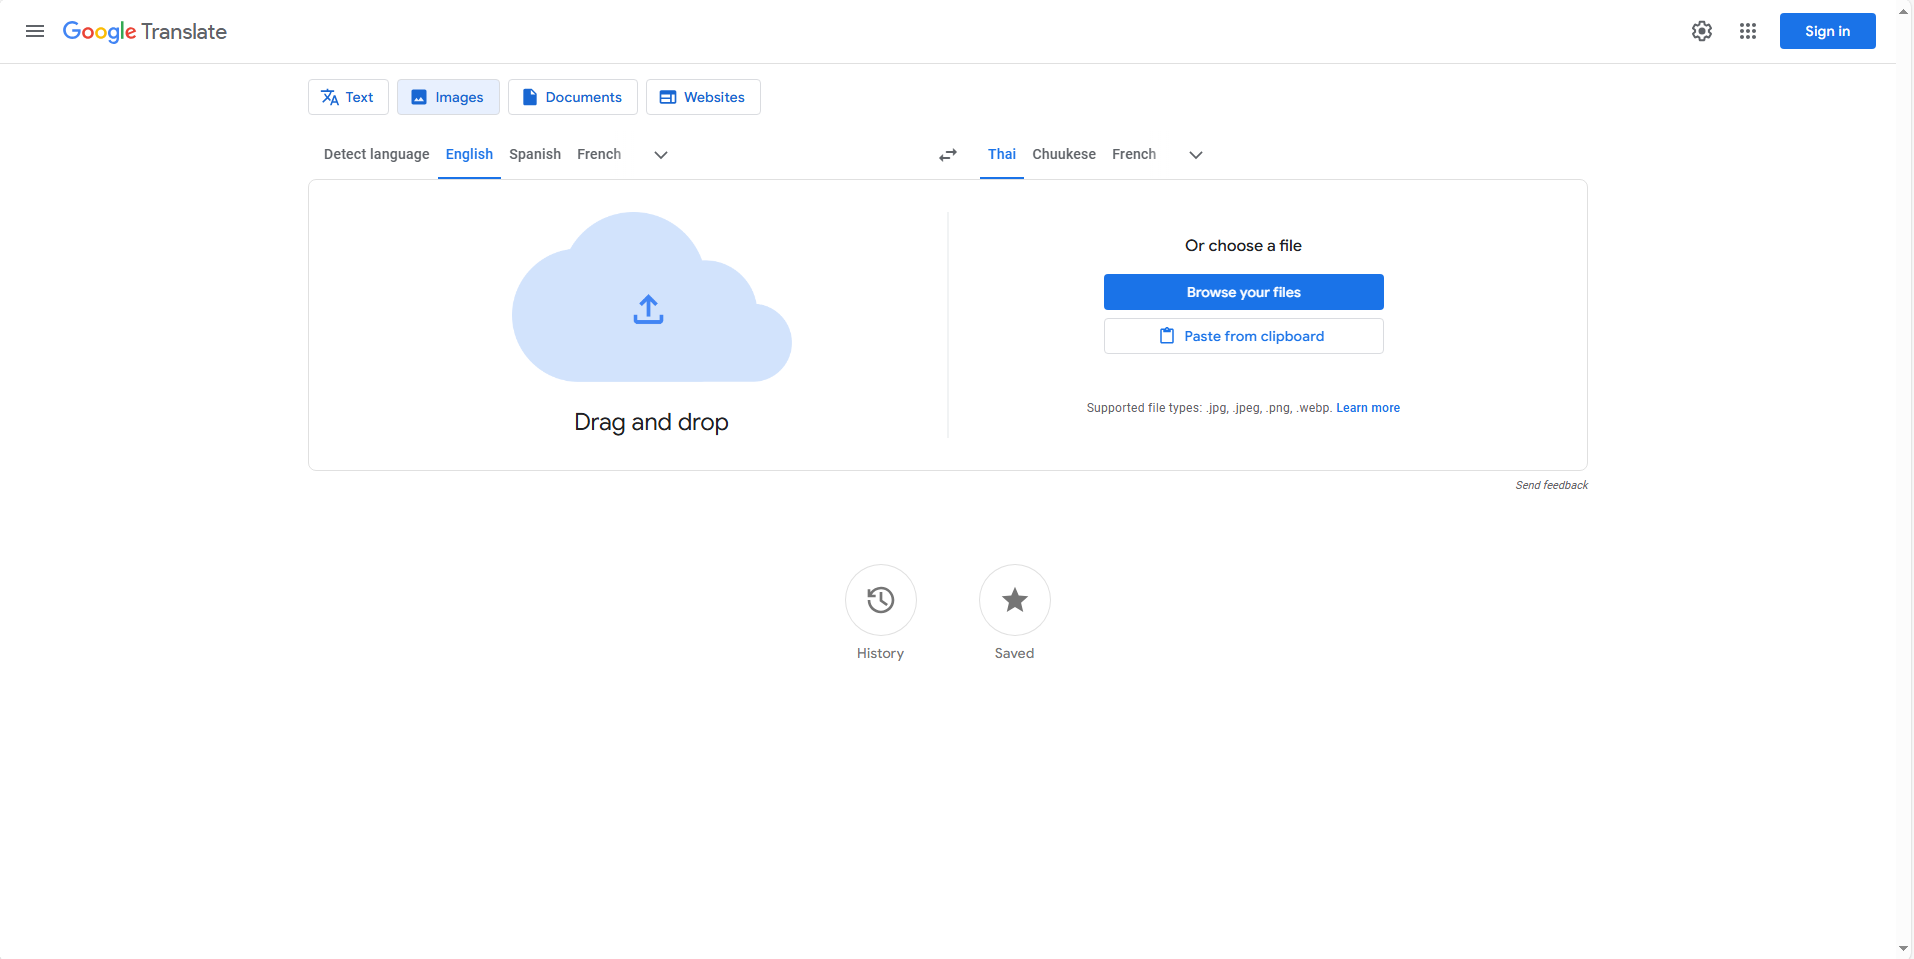Select French as the source language
This screenshot has height=959, width=1914.
[x=598, y=154]
